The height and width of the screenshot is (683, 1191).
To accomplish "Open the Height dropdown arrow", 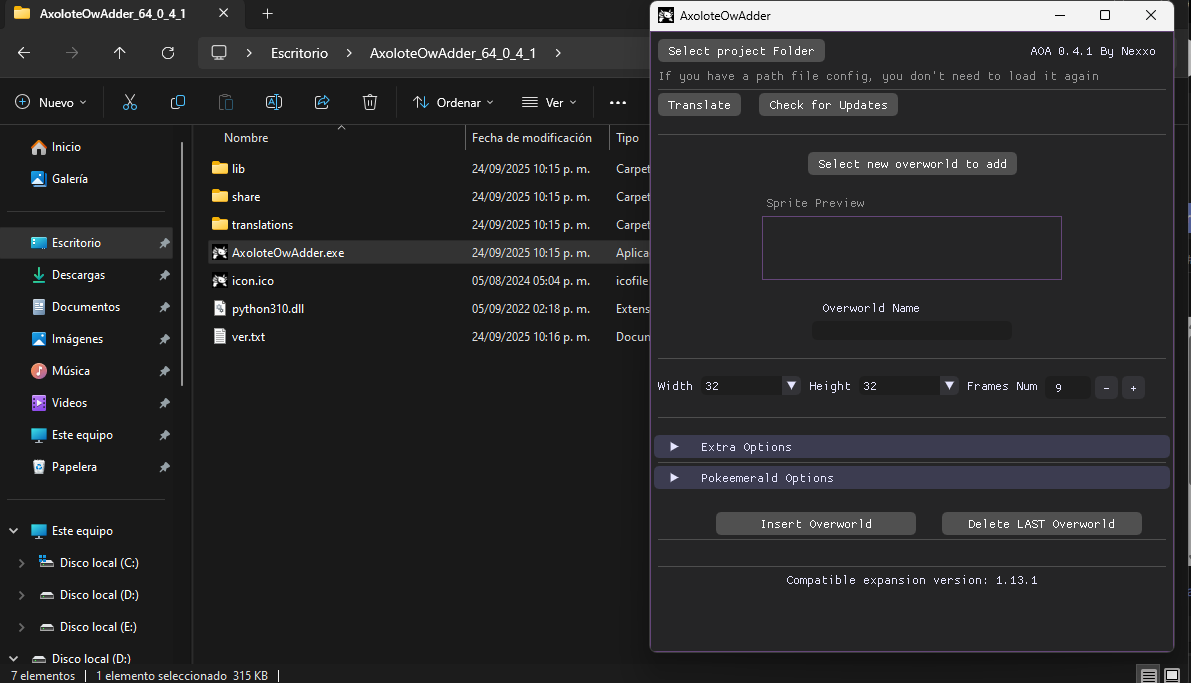I will pos(949,386).
